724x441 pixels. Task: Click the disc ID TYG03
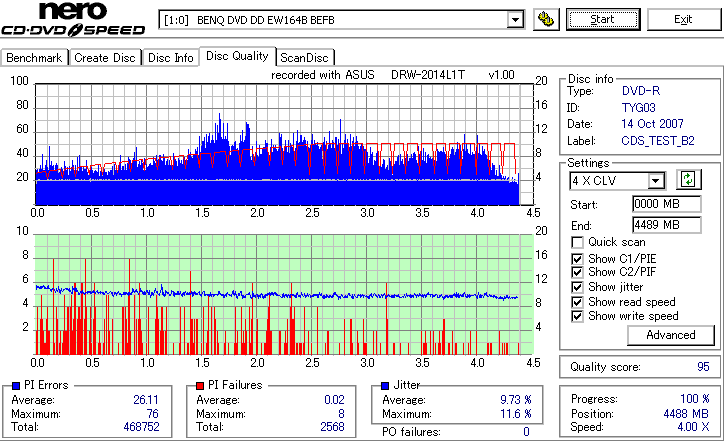pos(639,108)
